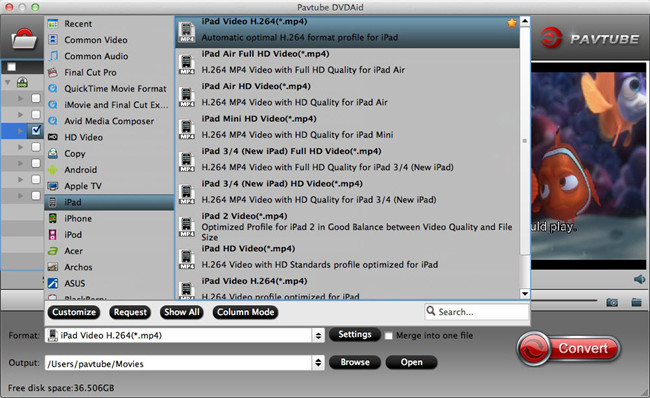Click the volume speaker icon
Screen dimensions: 650x398
click(x=639, y=279)
